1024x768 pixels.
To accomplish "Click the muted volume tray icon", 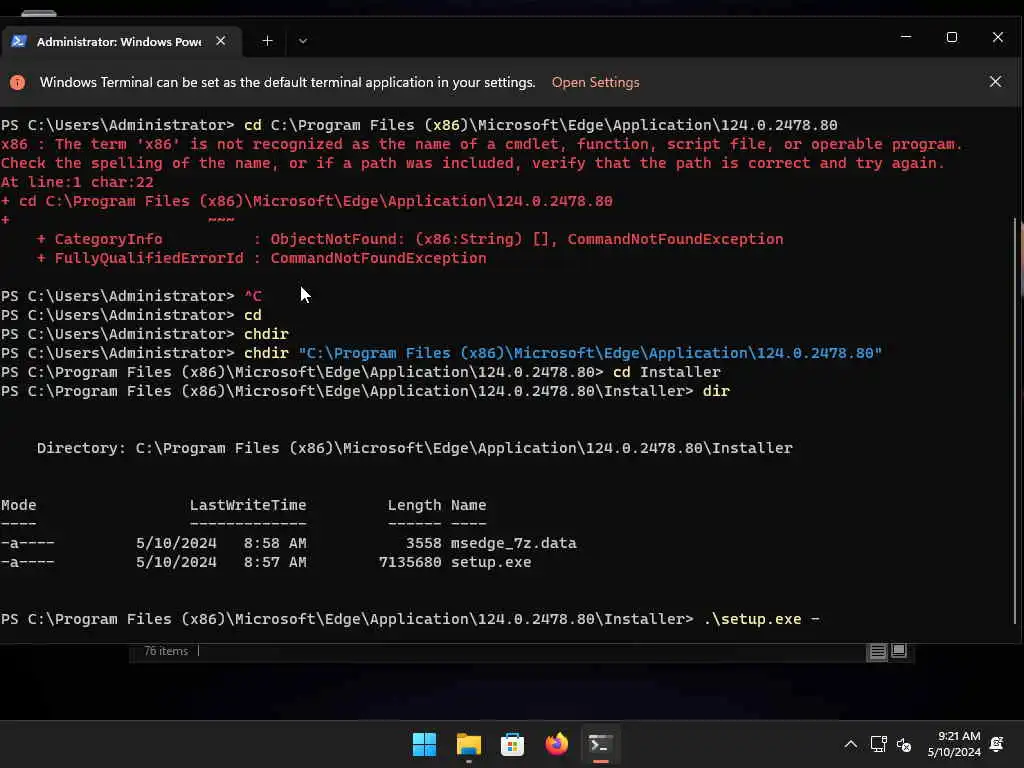I will (904, 744).
